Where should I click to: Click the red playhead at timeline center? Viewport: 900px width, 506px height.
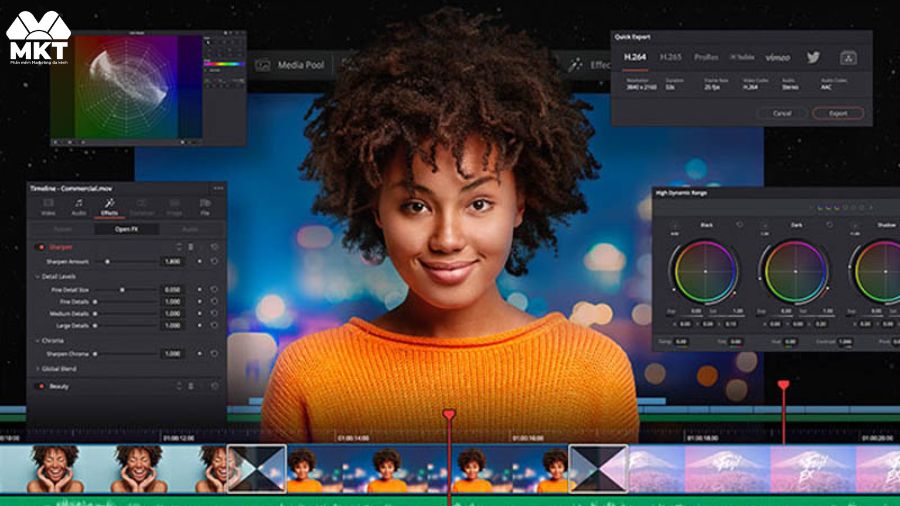[x=449, y=414]
